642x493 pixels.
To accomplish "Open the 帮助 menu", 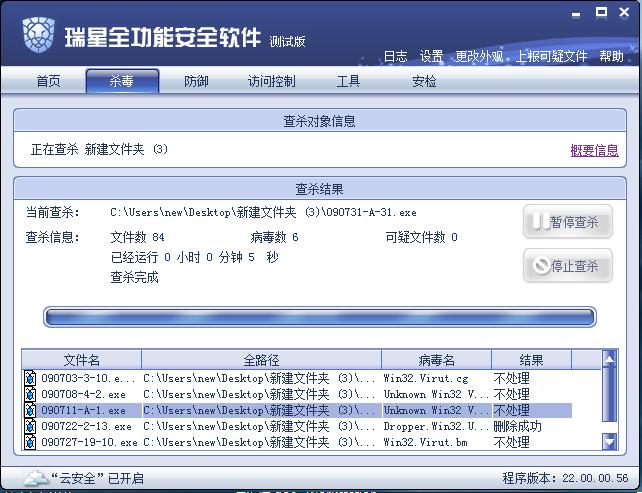I will click(612, 56).
